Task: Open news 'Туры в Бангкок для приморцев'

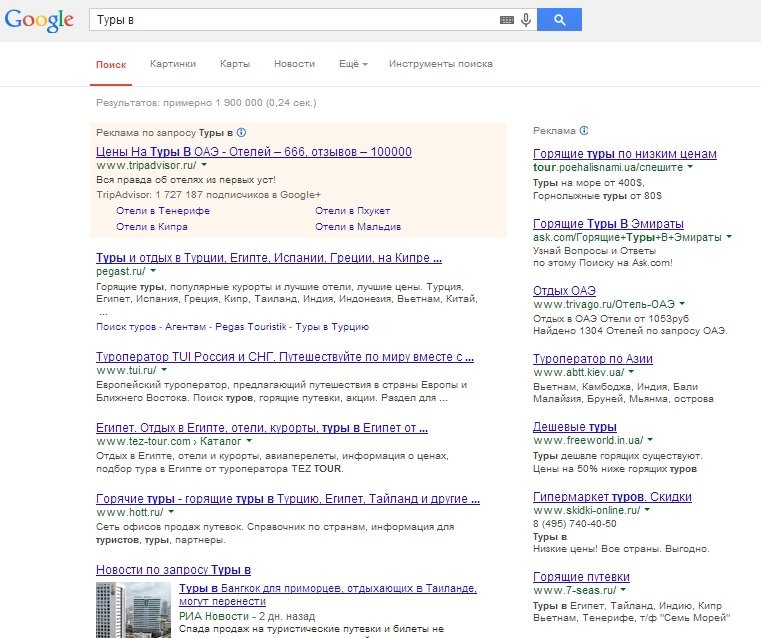Action: pos(328,594)
